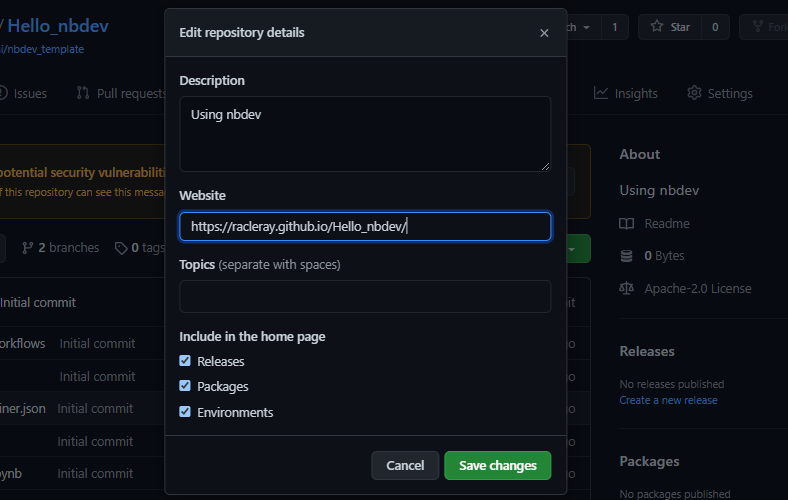
Task: Click the Readme book icon
Action: click(x=627, y=224)
